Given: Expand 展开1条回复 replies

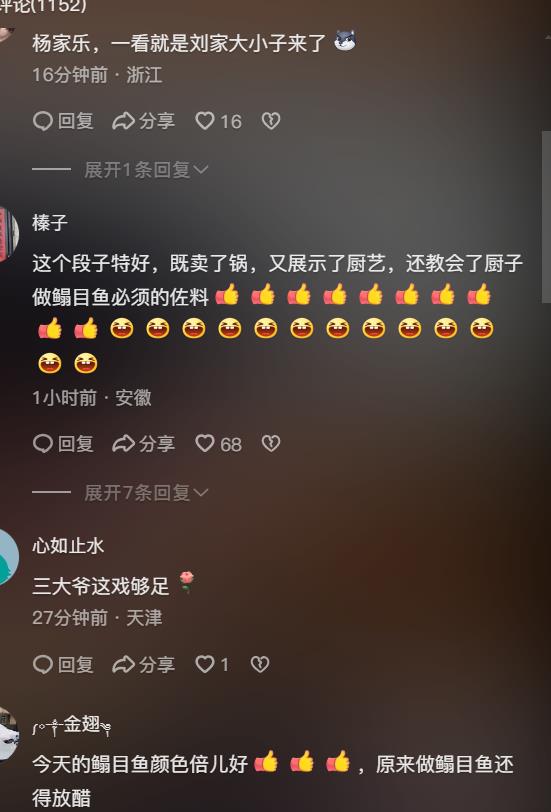Looking at the screenshot, I should click(146, 169).
